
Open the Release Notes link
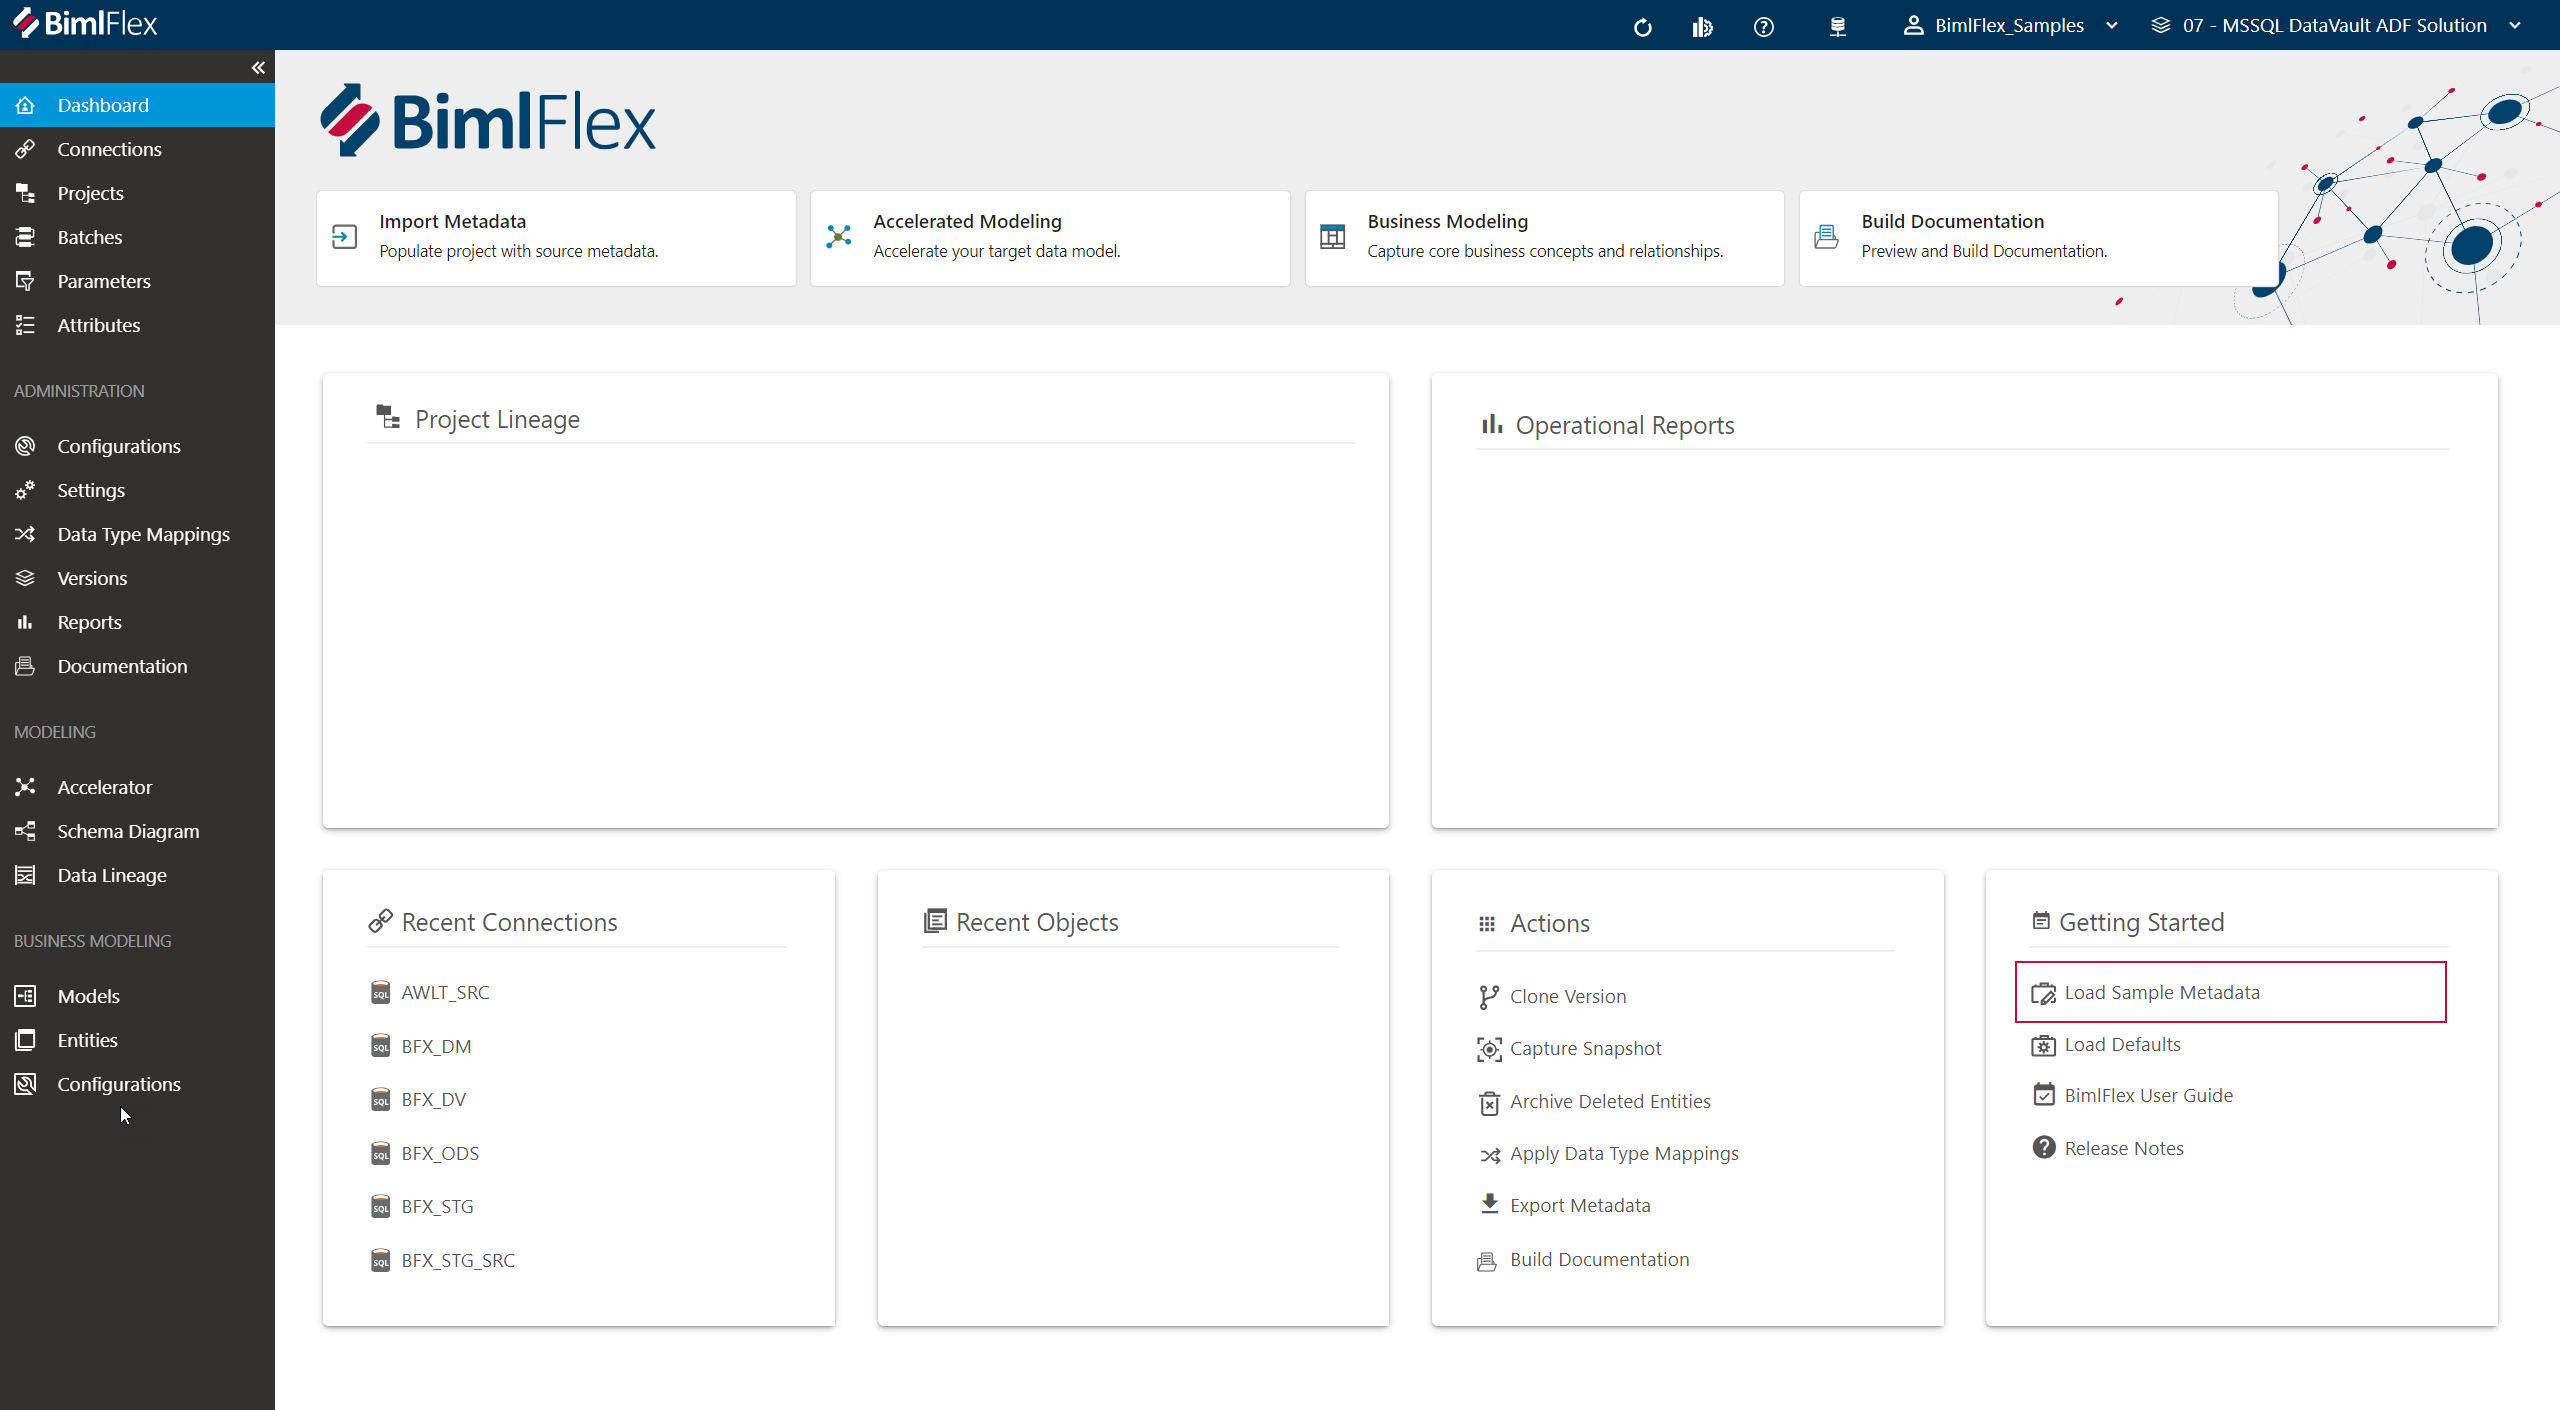2125,1147
